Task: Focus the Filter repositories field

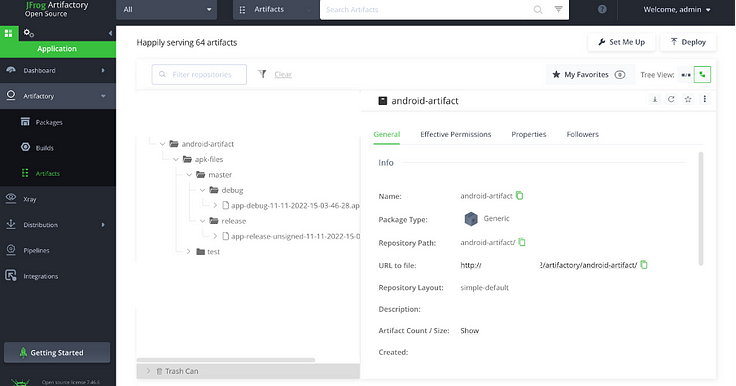Action: pos(199,75)
